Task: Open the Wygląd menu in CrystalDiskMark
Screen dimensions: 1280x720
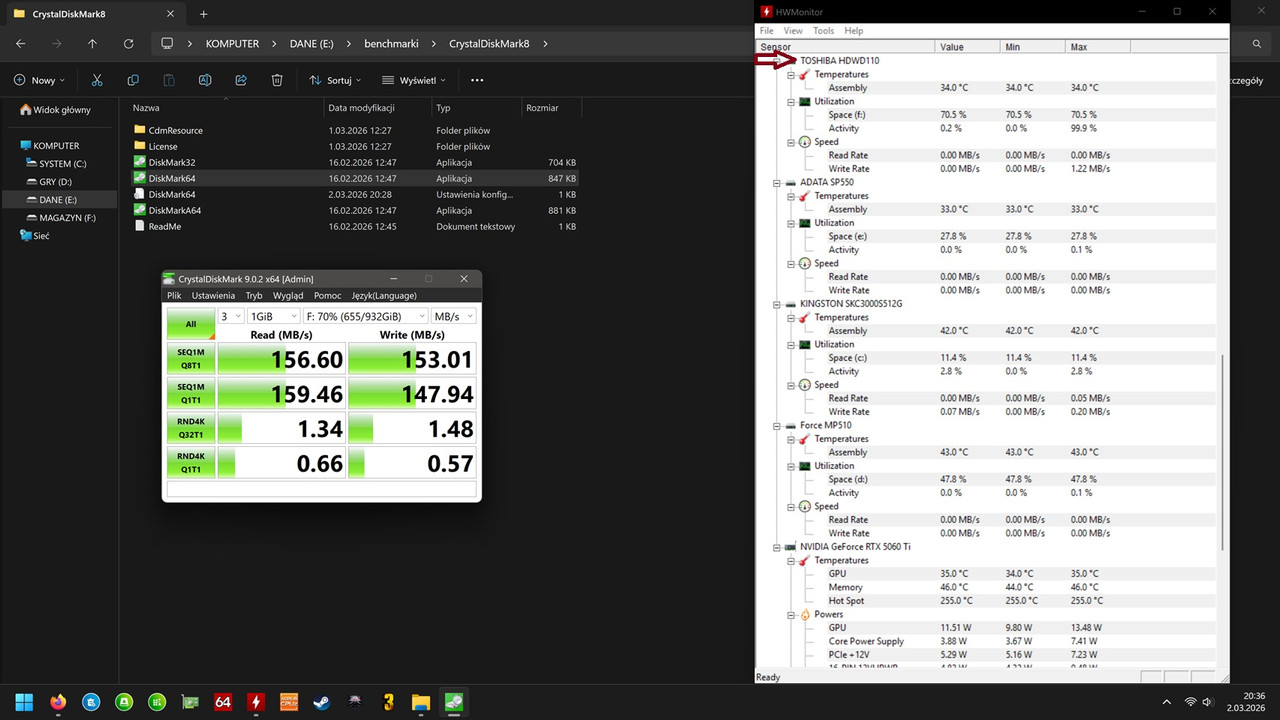Action: click(x=288, y=296)
